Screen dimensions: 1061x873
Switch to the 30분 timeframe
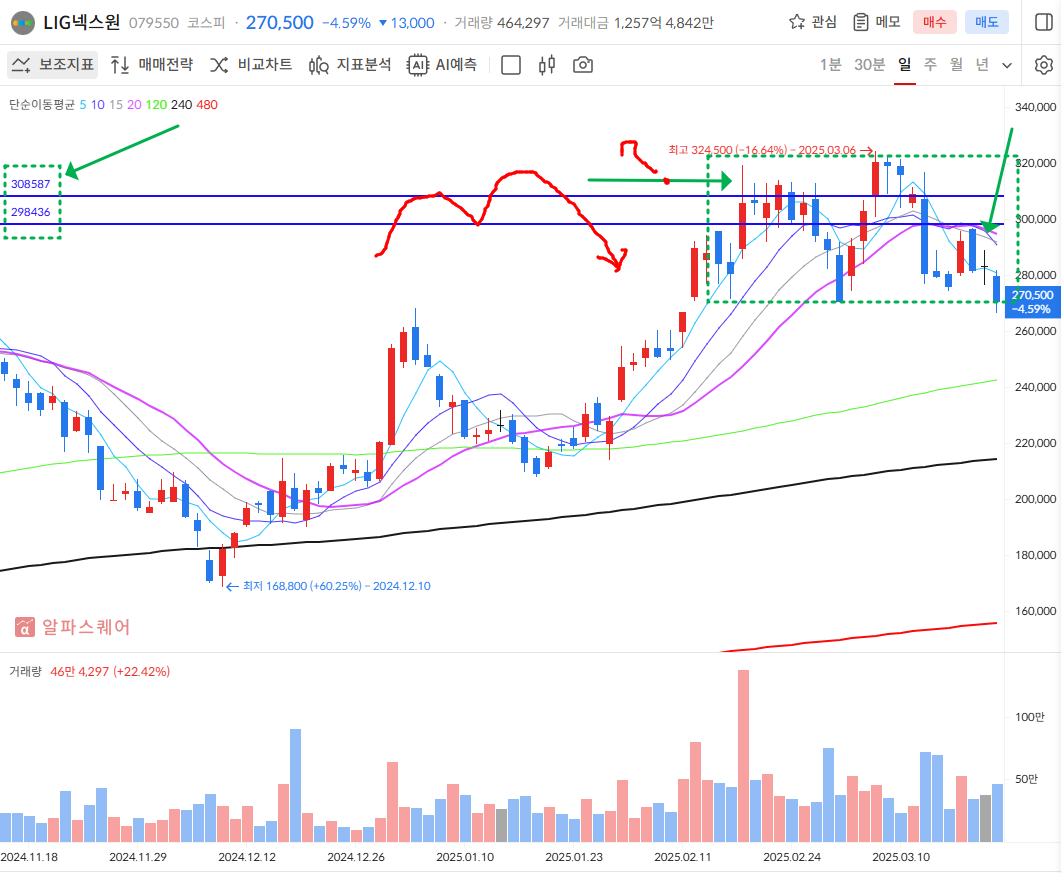coord(870,65)
